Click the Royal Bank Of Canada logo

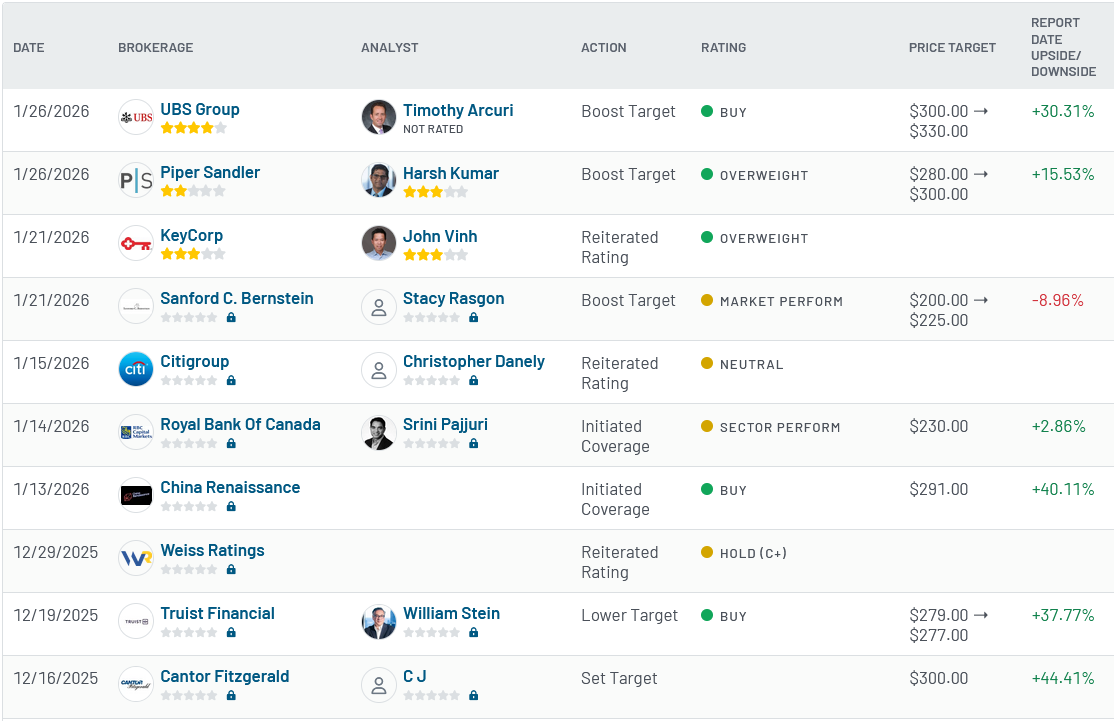click(x=136, y=433)
